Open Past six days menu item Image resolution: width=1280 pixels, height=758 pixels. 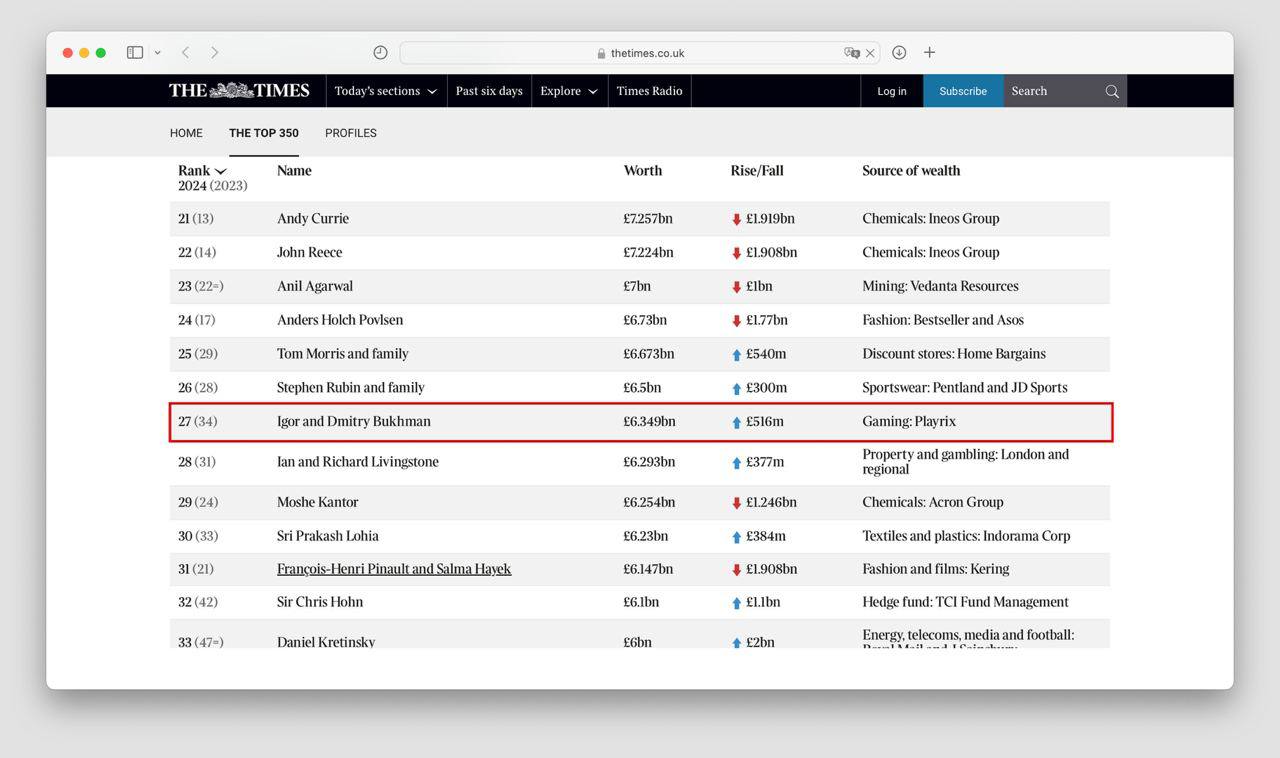pyautogui.click(x=489, y=91)
